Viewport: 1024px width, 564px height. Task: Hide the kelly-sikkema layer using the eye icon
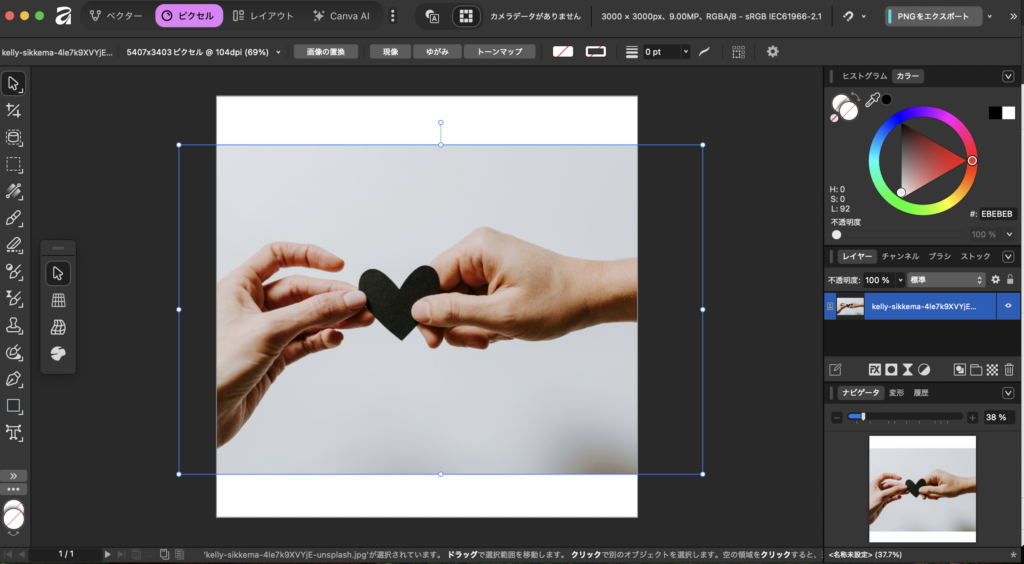(x=1008, y=307)
